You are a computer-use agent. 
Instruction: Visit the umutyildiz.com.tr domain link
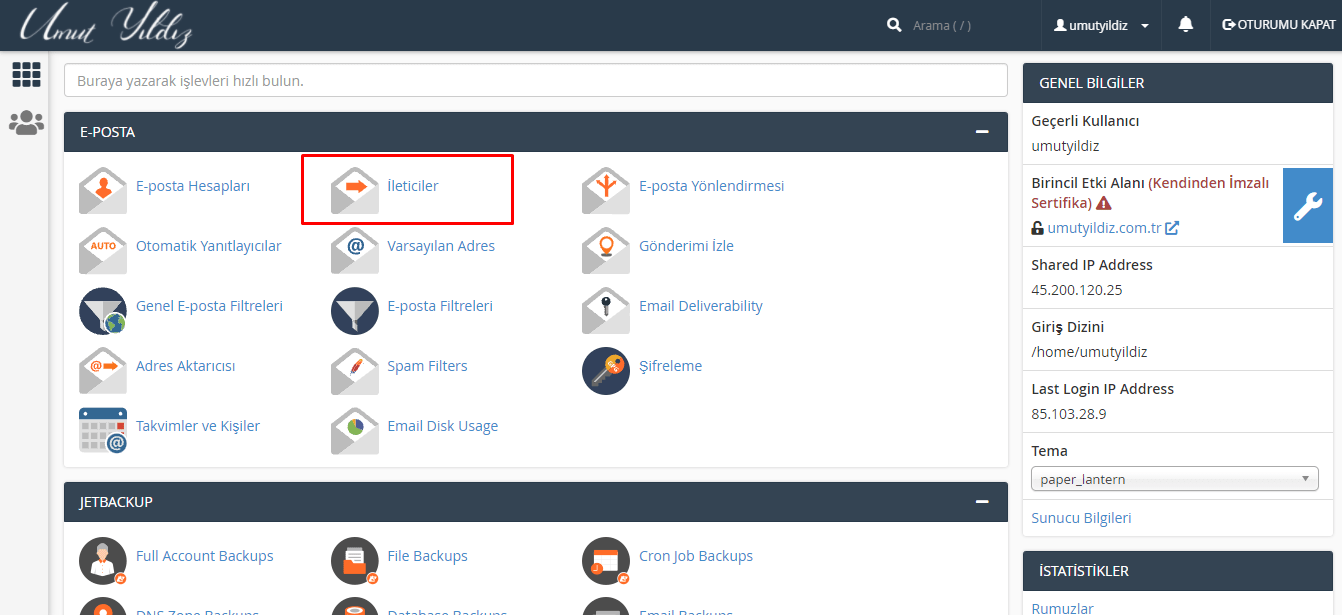tap(1104, 228)
